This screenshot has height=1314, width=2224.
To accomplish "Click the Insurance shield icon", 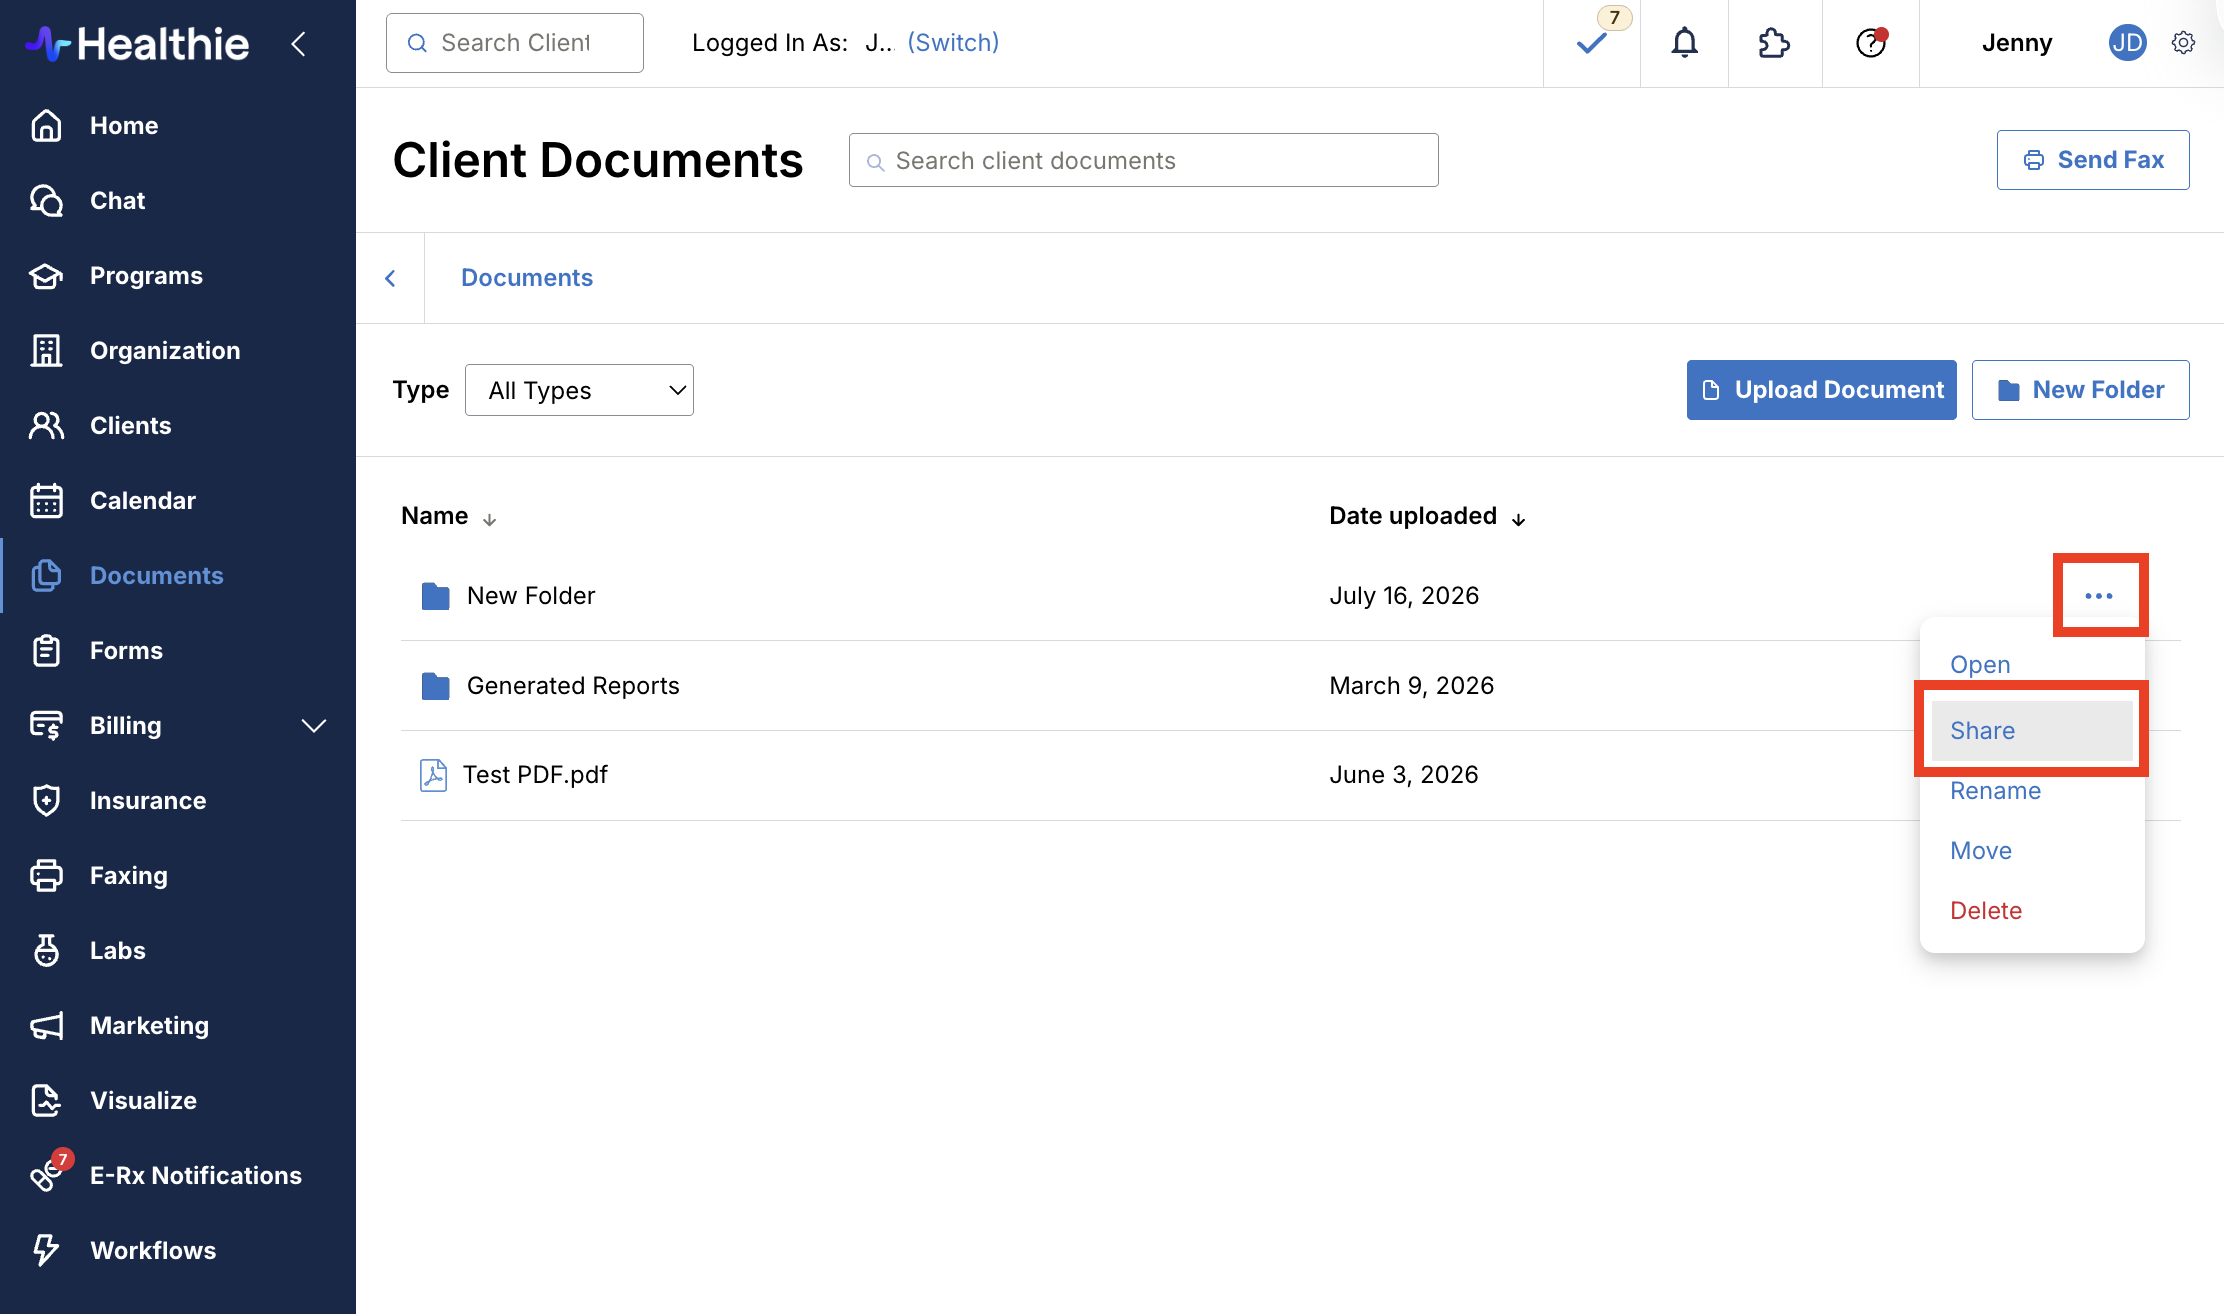I will [x=46, y=801].
